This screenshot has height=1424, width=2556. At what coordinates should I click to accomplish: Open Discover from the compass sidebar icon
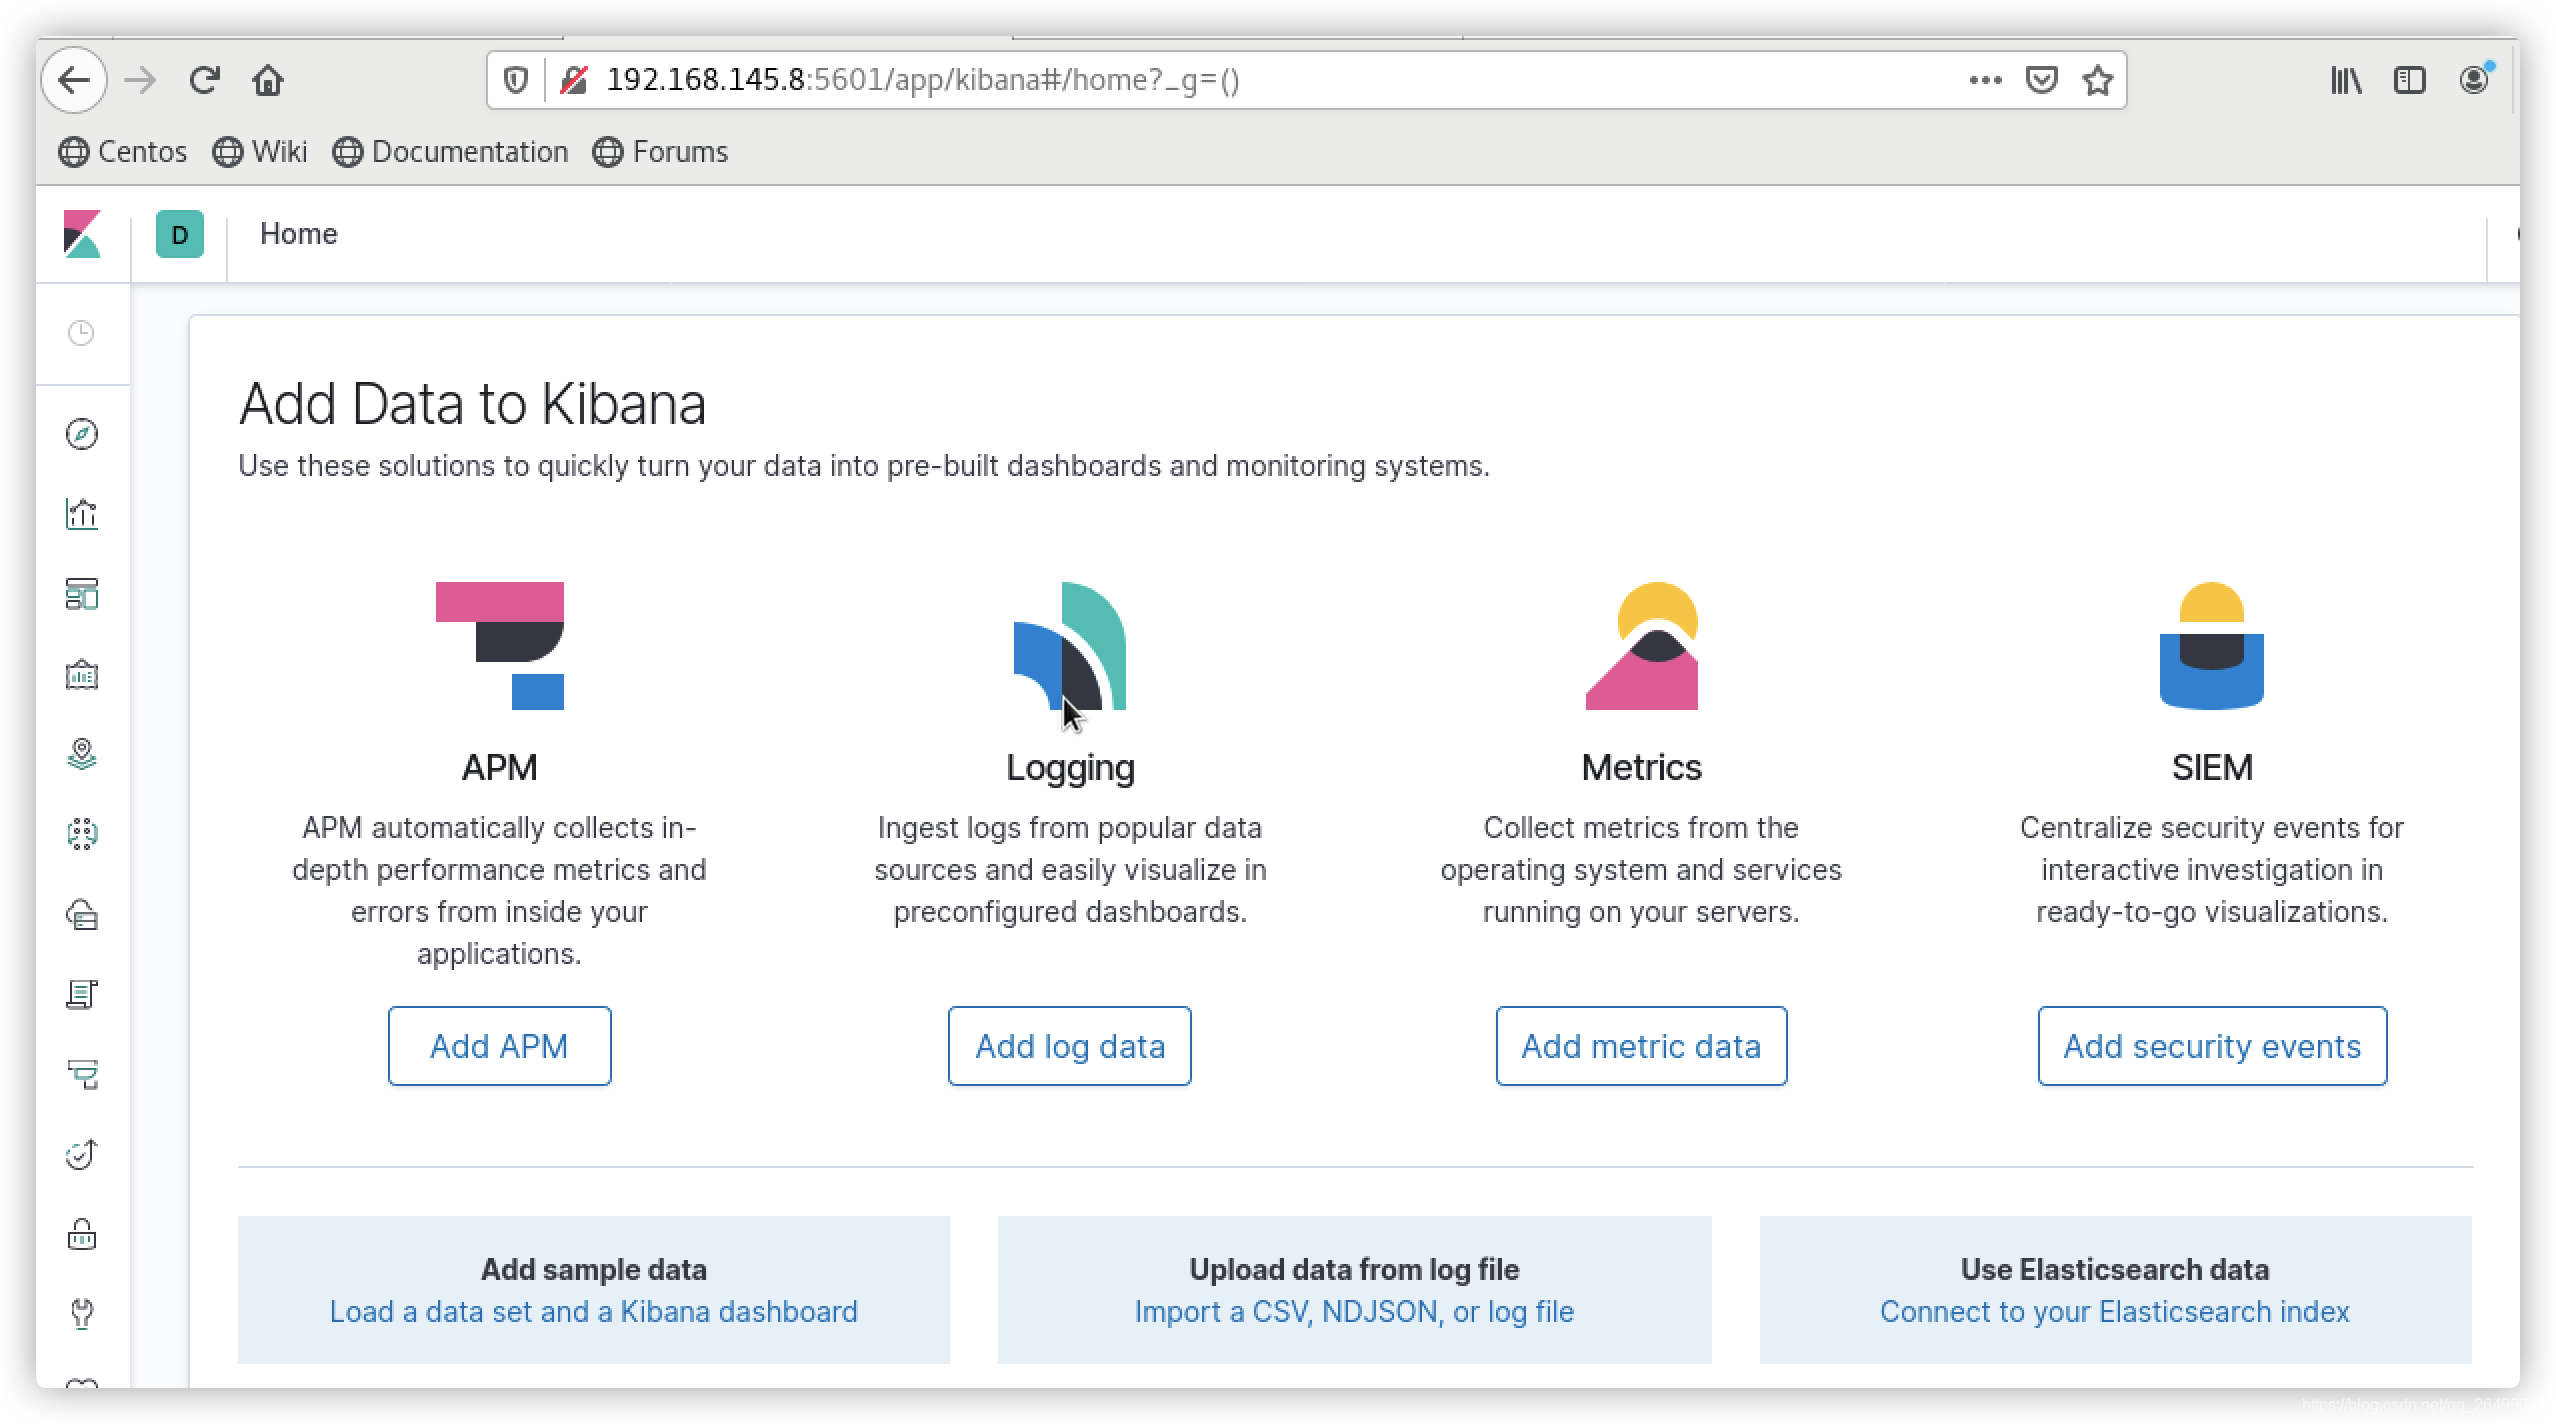82,434
